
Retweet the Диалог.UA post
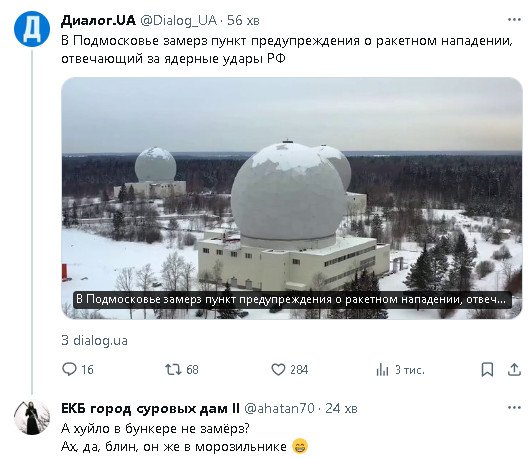173,369
